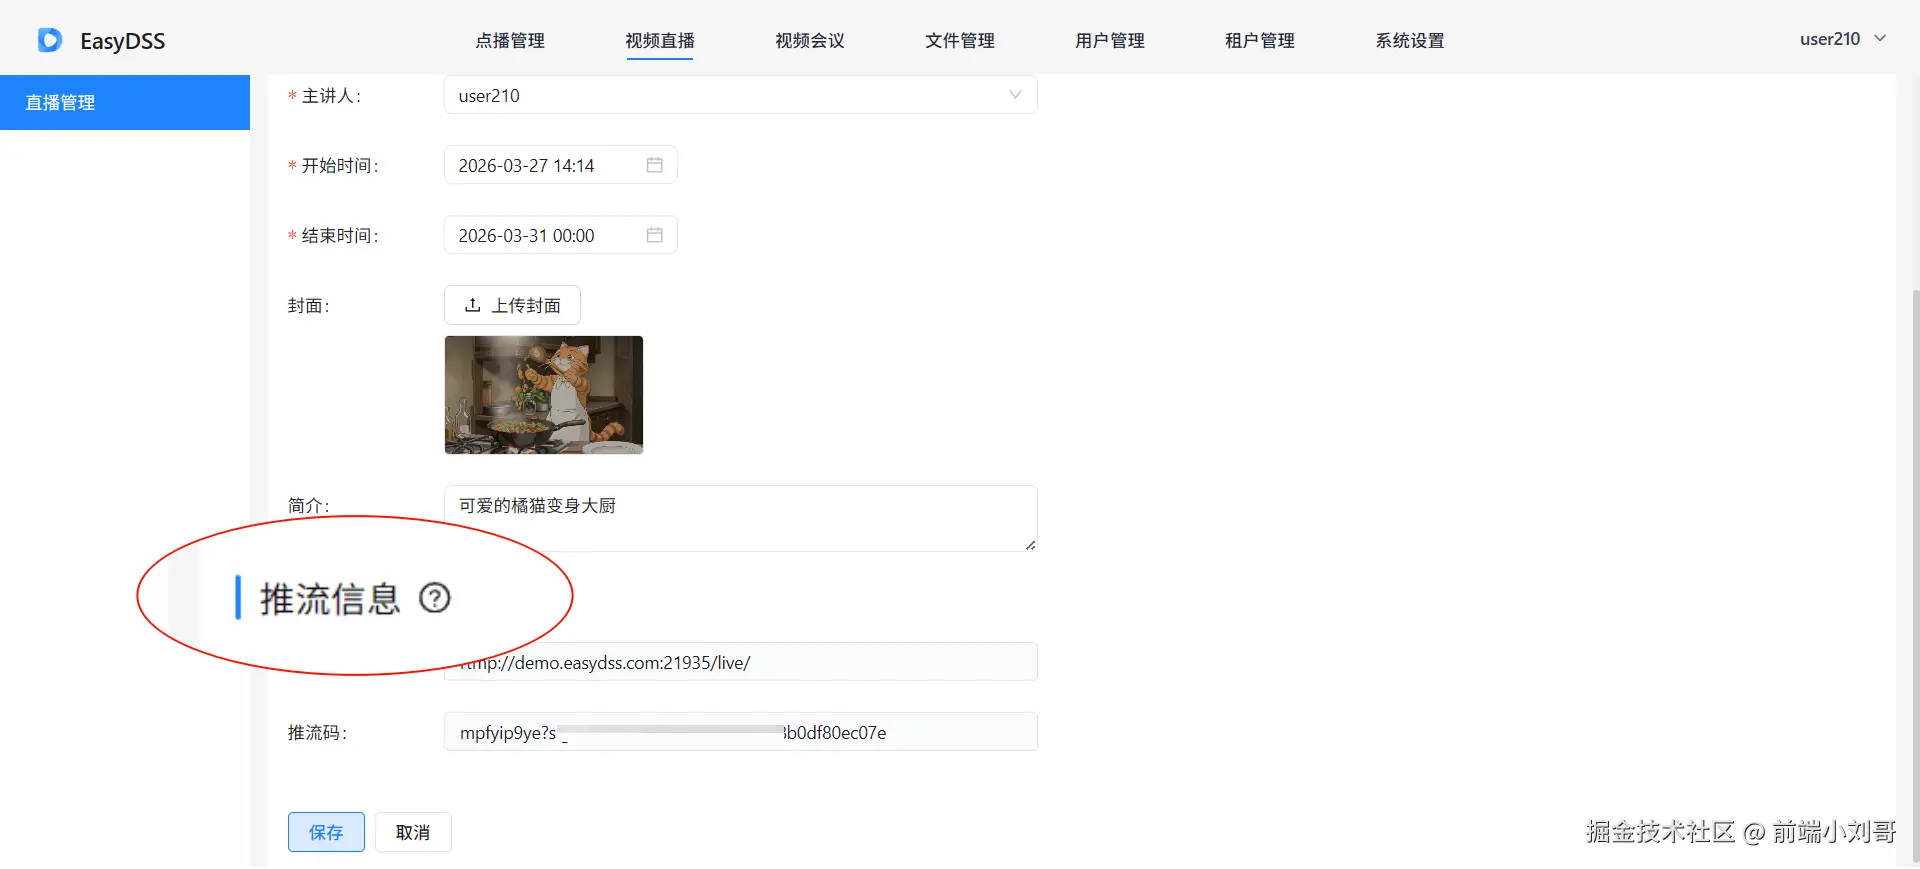Go to 视频会议 section
The image size is (1920, 869).
pos(810,41)
